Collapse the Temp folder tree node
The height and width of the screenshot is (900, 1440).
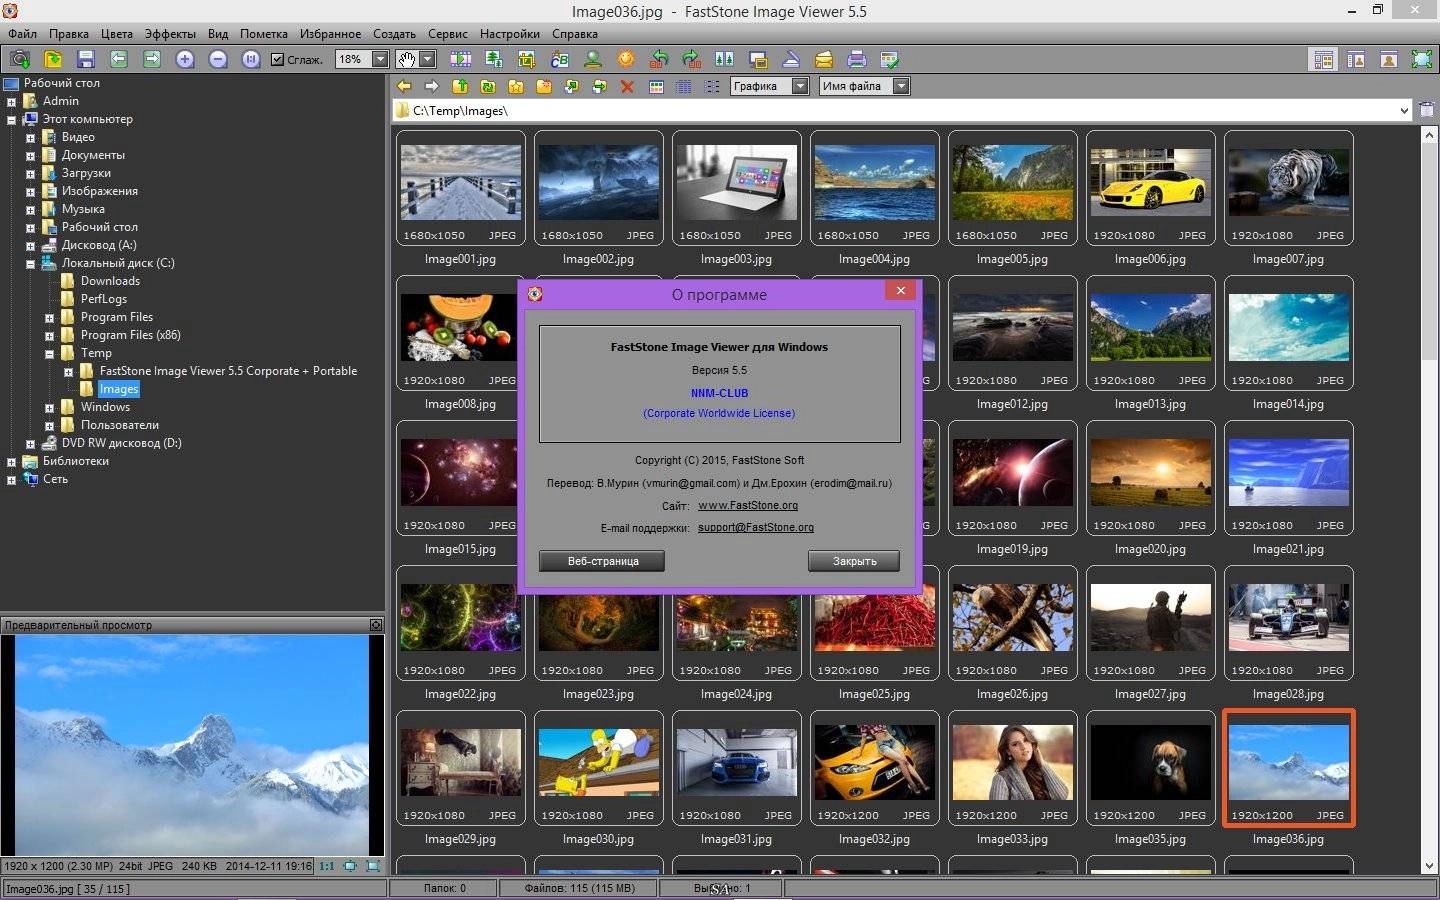pyautogui.click(x=49, y=354)
